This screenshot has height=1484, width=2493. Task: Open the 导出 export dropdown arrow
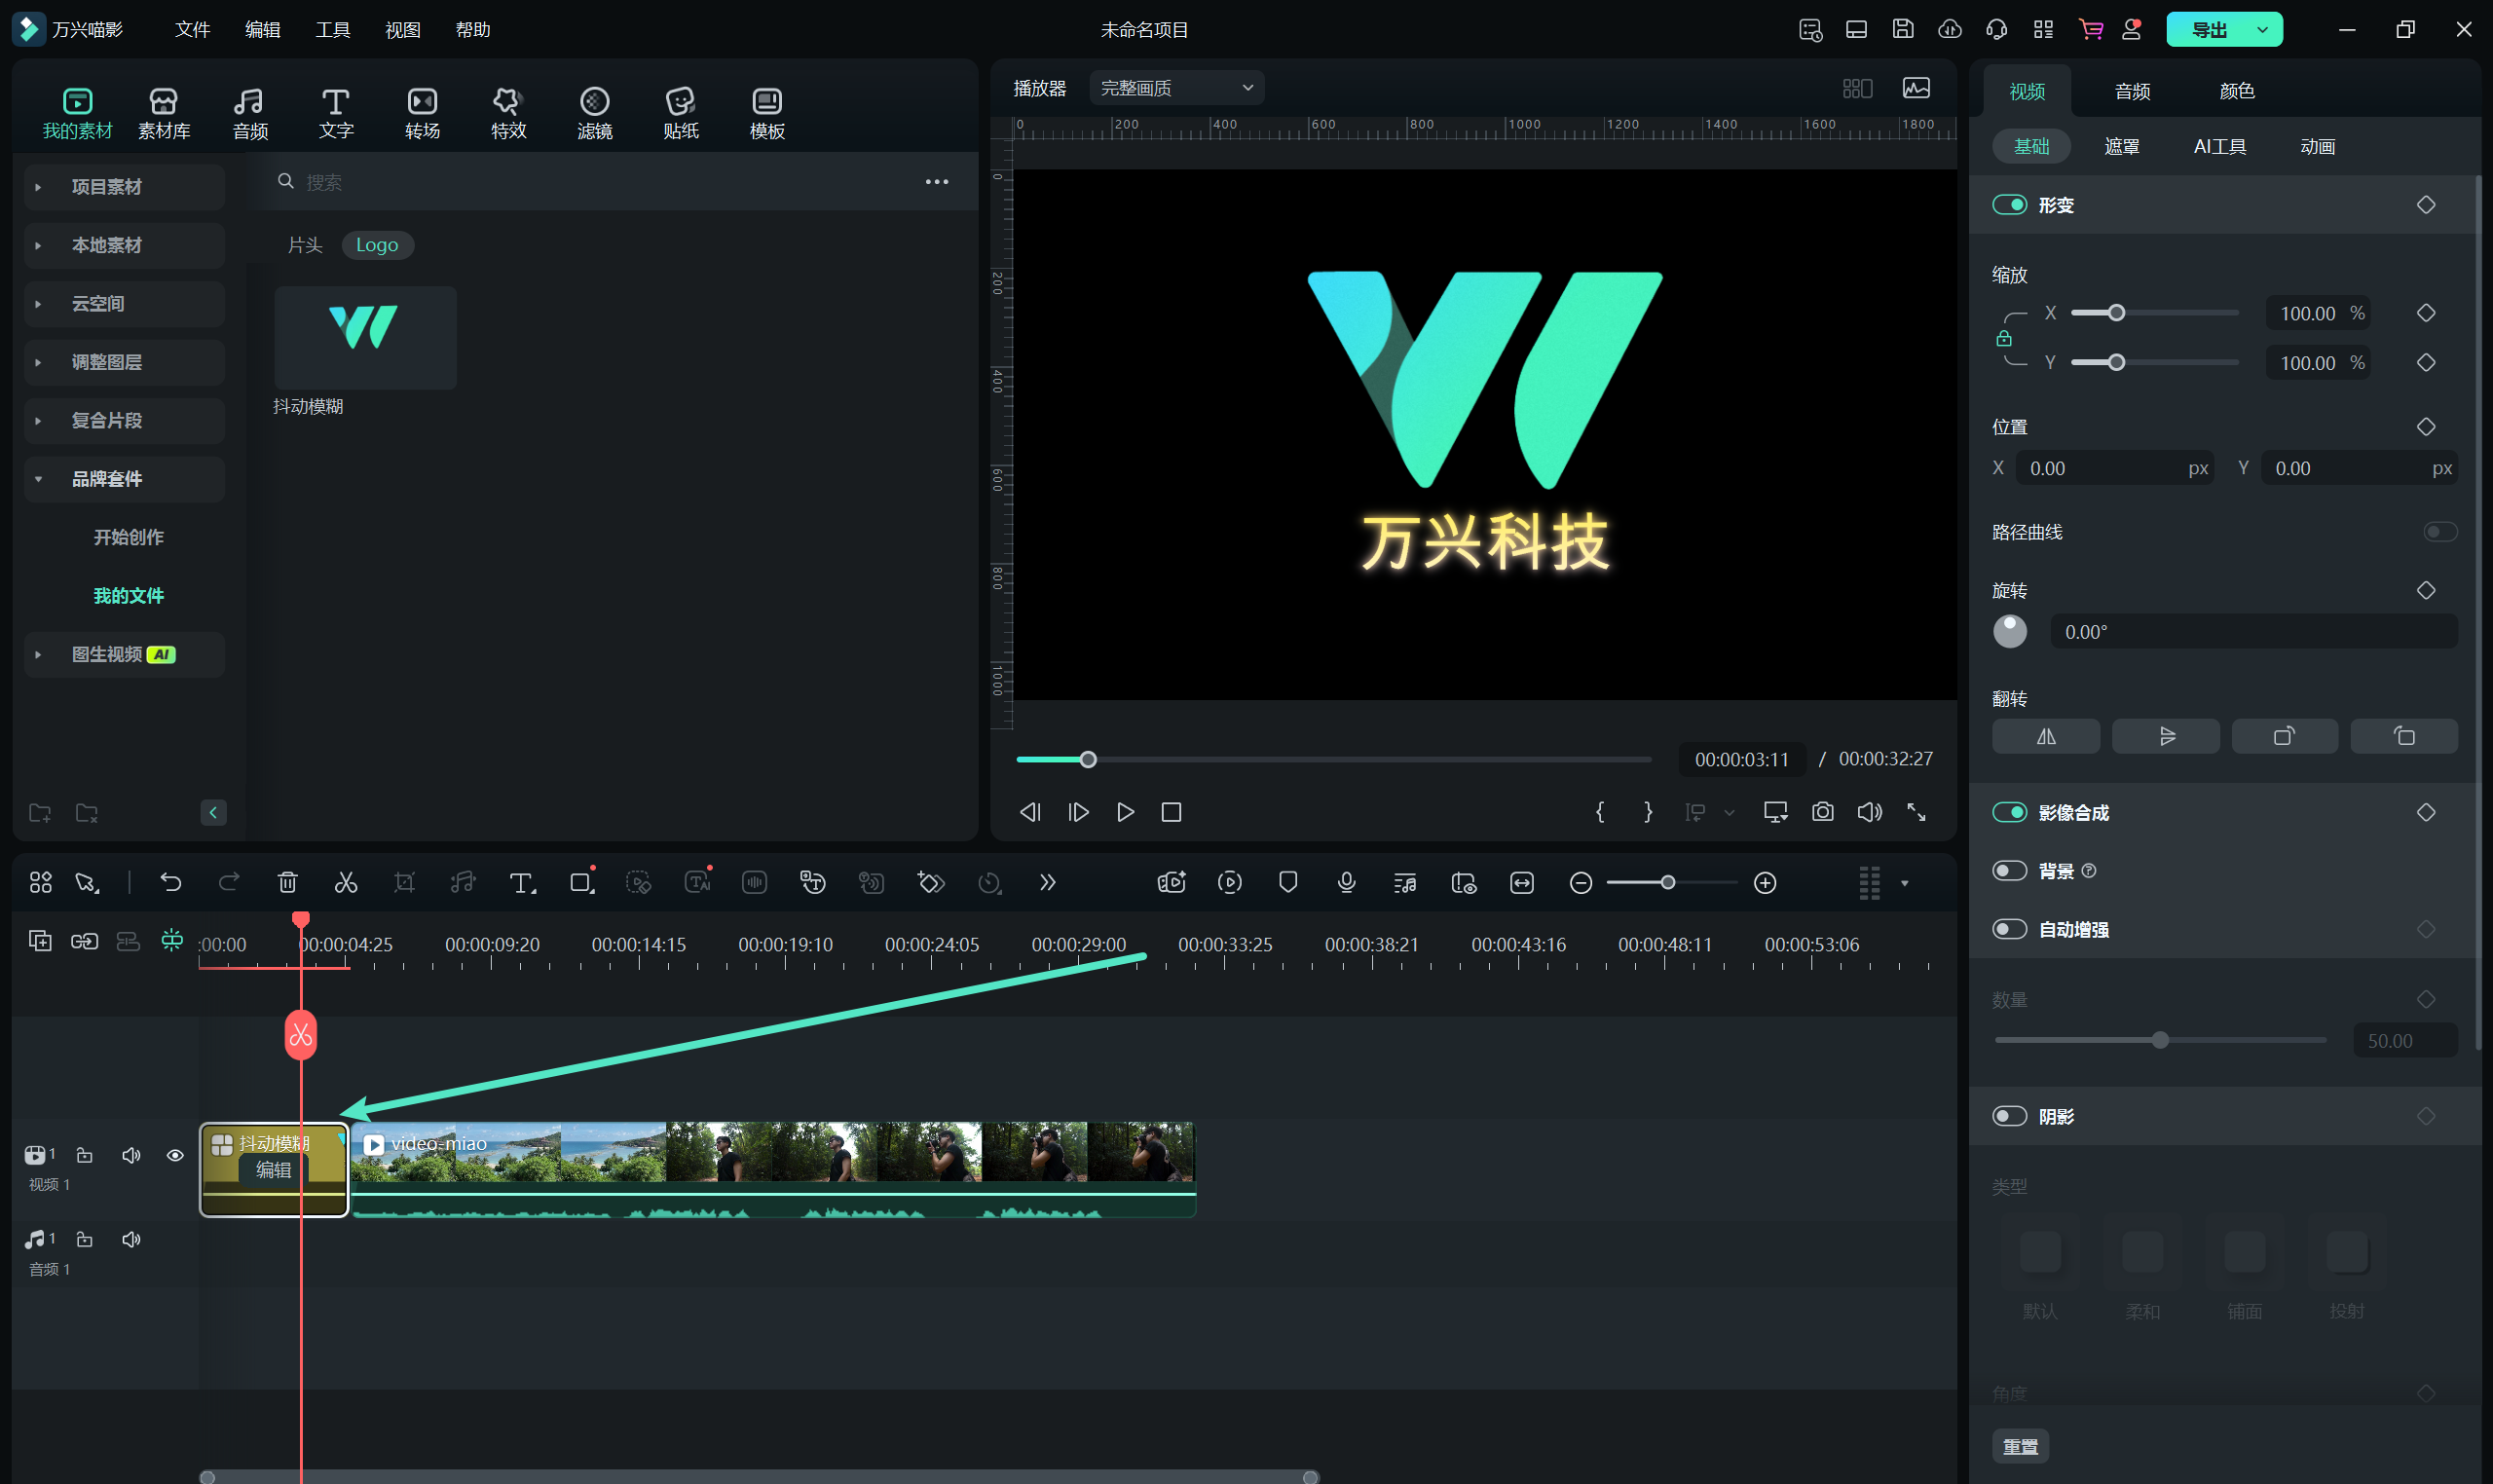click(2261, 29)
